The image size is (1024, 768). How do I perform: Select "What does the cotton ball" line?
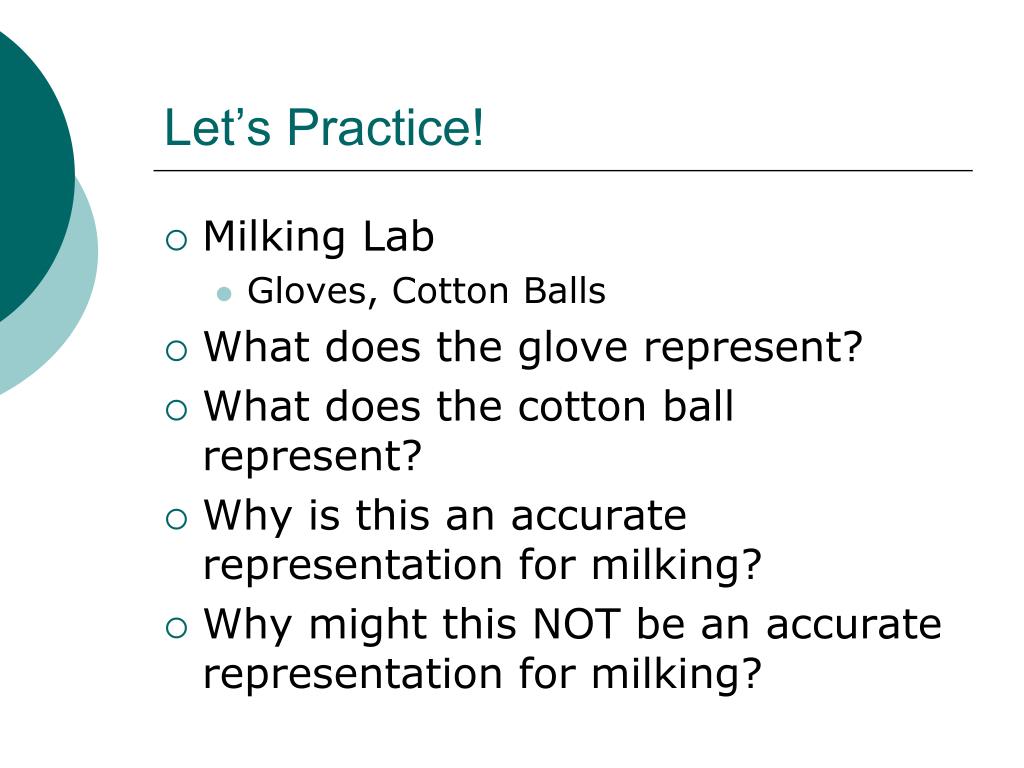click(x=468, y=406)
